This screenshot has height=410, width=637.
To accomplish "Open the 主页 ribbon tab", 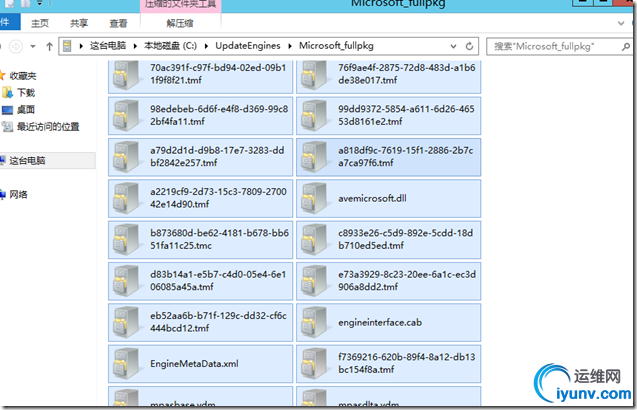I will click(40, 23).
